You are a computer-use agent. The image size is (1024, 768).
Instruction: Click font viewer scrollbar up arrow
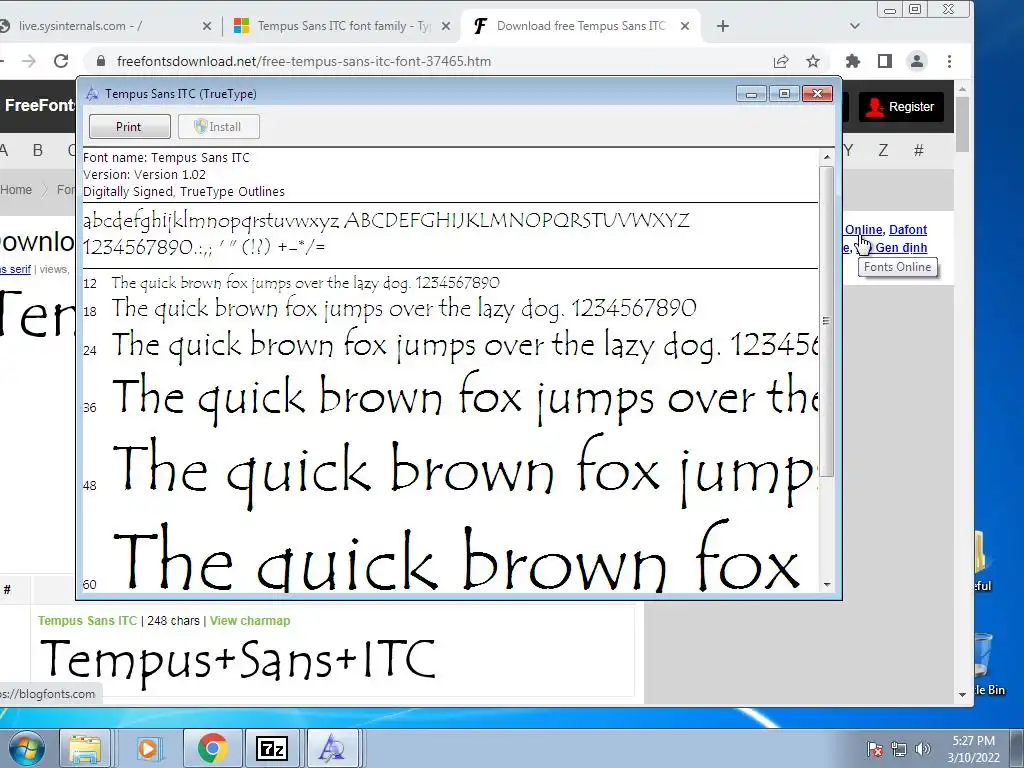[827, 157]
